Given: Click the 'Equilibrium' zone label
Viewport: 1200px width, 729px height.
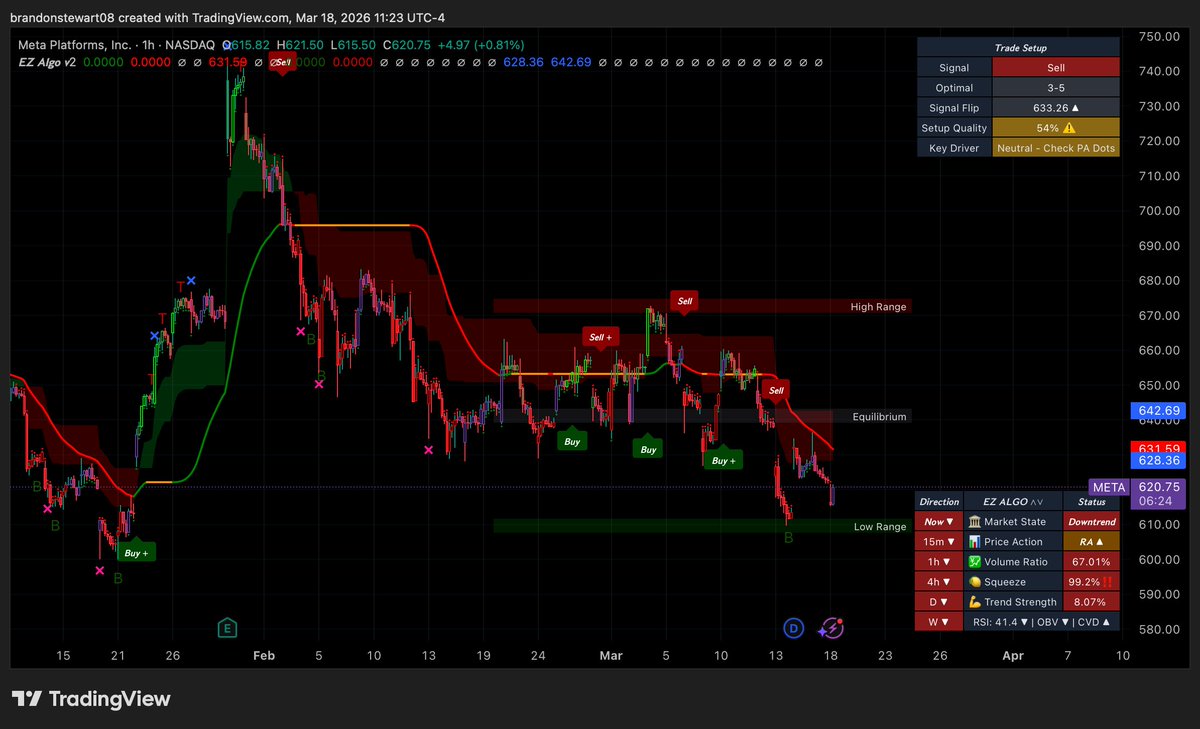Looking at the screenshot, I should (879, 417).
